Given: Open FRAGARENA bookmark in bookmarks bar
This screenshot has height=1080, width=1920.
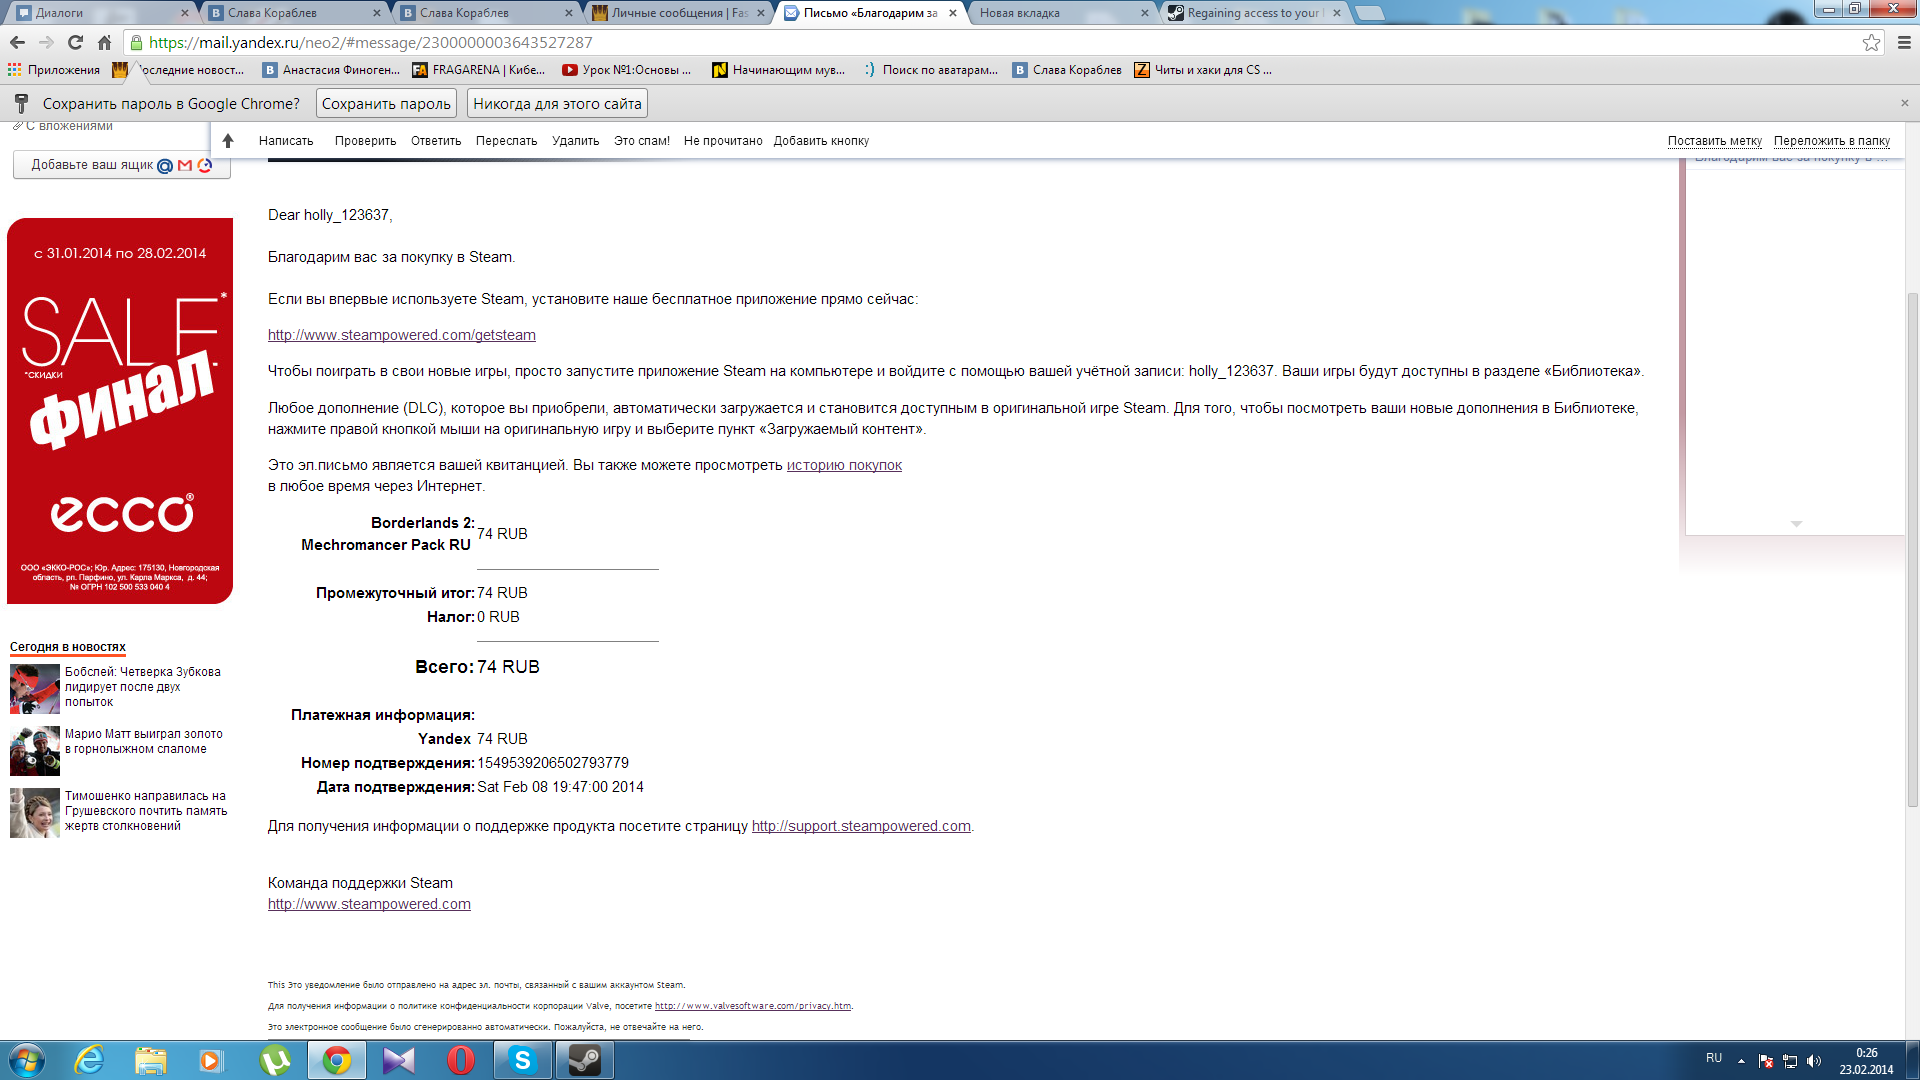Looking at the screenshot, I should 479,70.
